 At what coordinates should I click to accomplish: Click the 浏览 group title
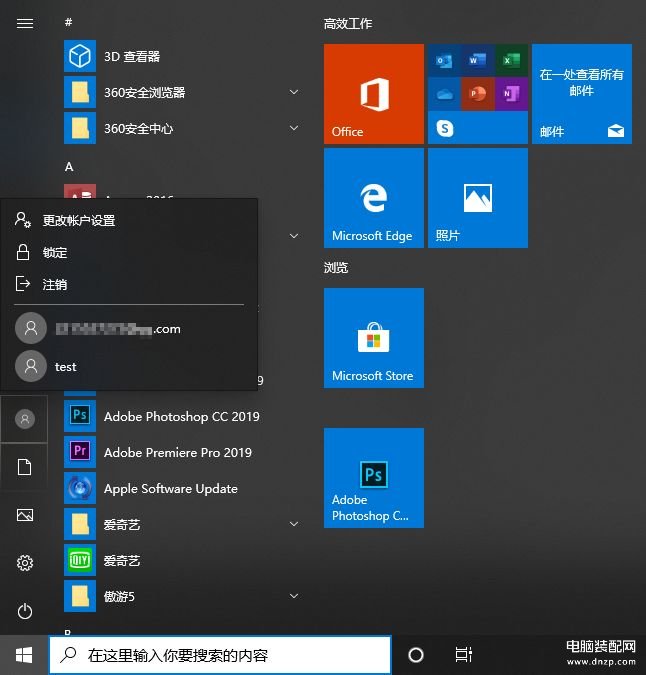(336, 268)
